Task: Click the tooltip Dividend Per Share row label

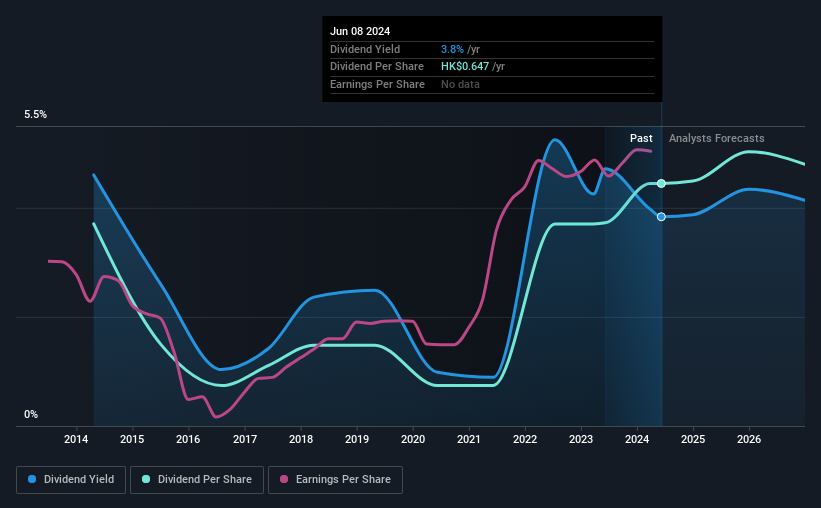Action: 376,67
